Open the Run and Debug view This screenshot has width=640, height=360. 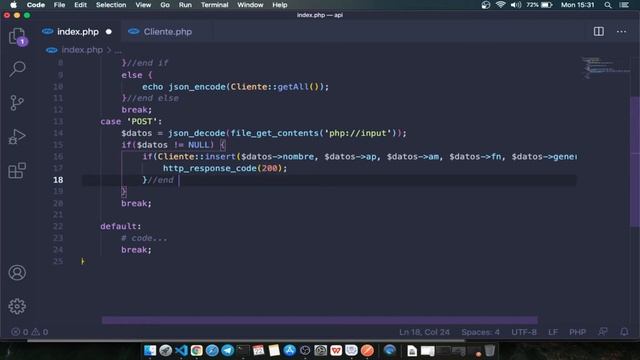[17, 137]
